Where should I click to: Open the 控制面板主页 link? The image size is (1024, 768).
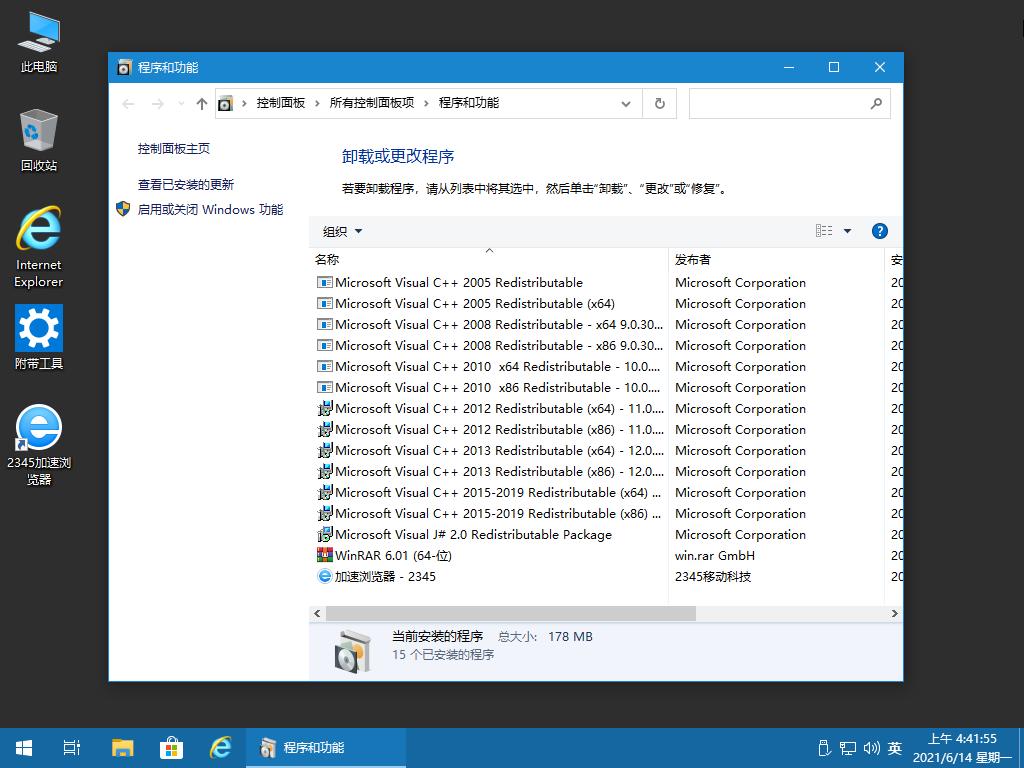tap(174, 149)
